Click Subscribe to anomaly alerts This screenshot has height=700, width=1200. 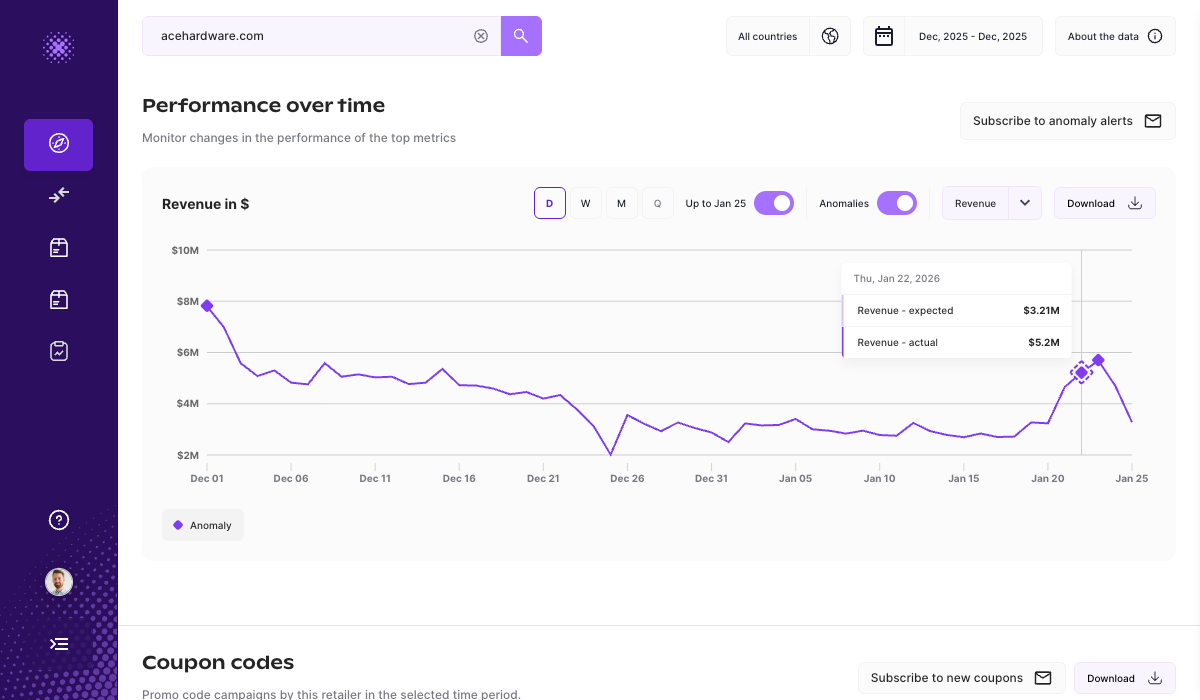tap(1067, 120)
